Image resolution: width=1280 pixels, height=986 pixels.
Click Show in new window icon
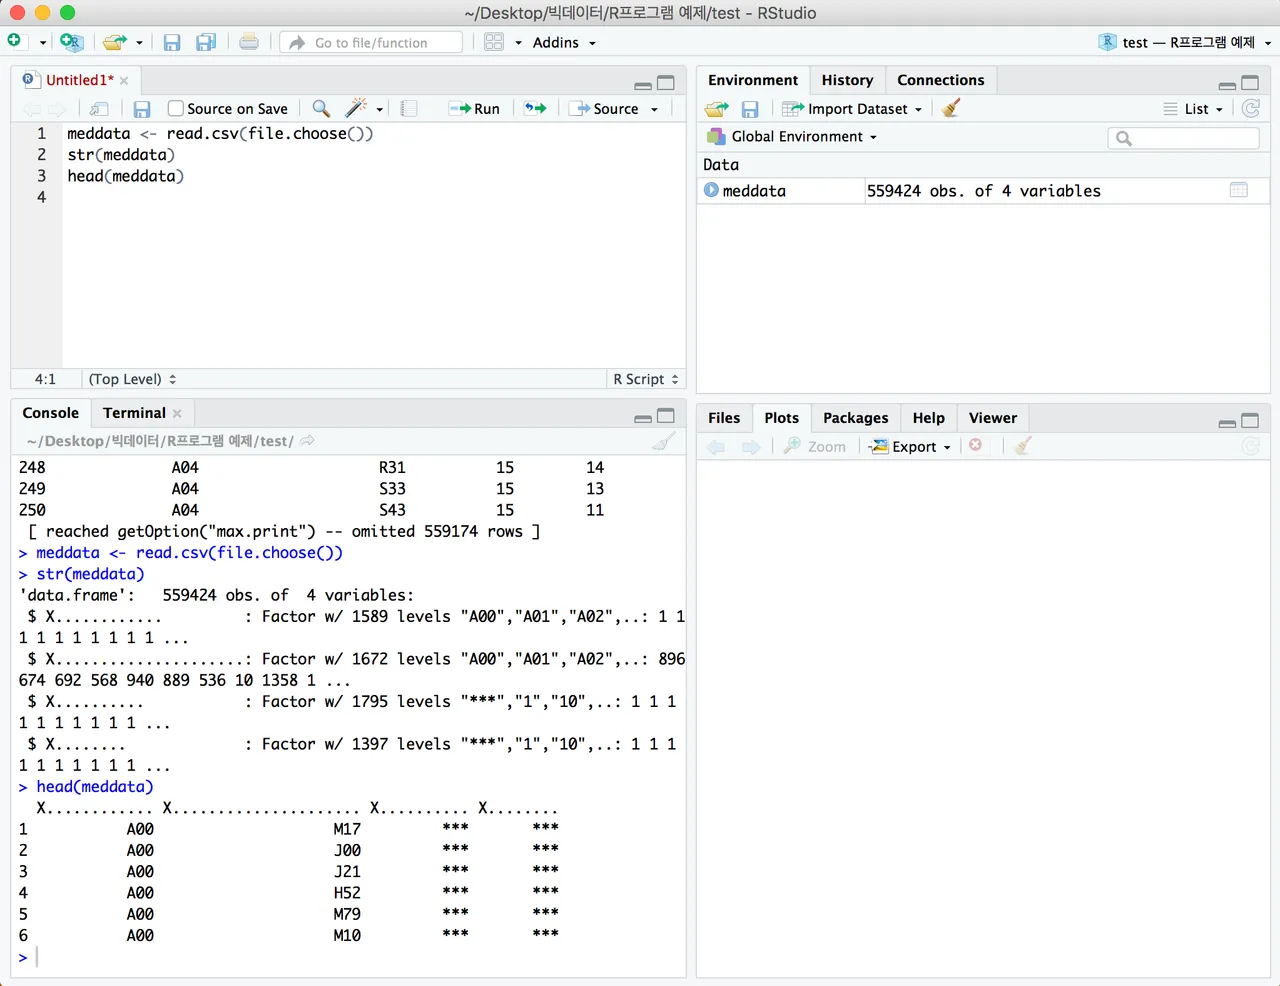[x=99, y=108]
